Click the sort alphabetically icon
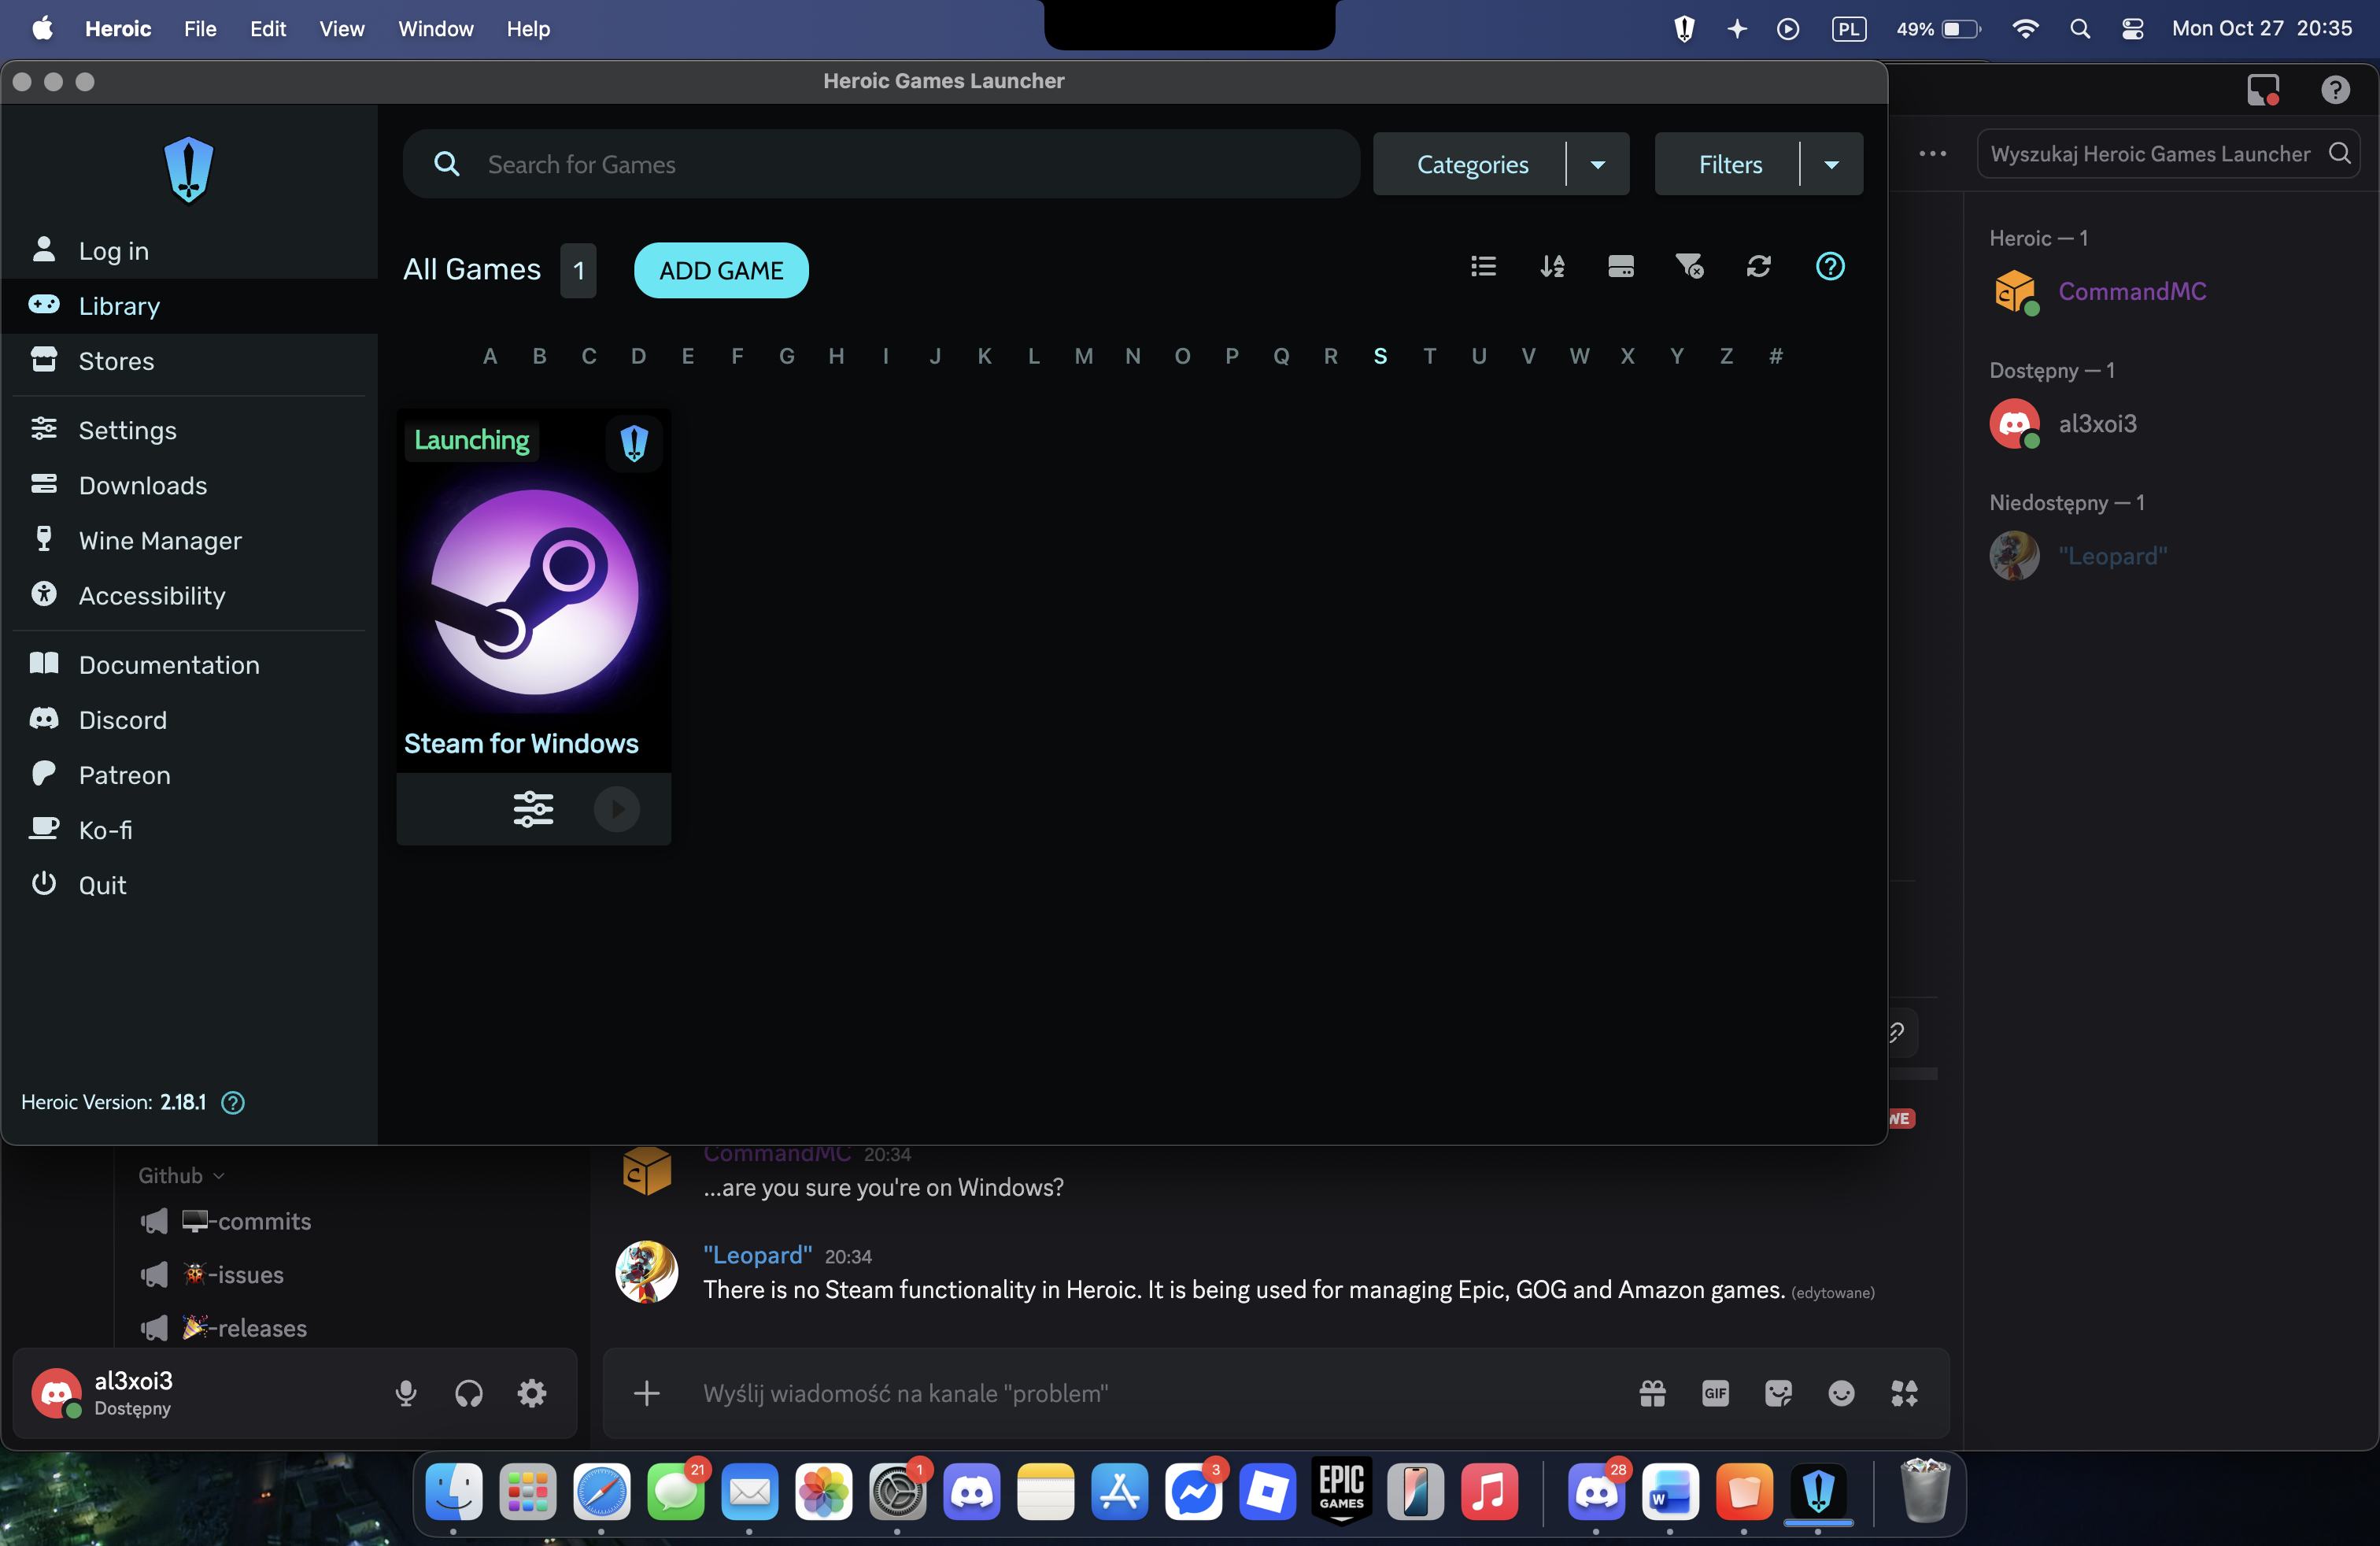 click(1552, 266)
